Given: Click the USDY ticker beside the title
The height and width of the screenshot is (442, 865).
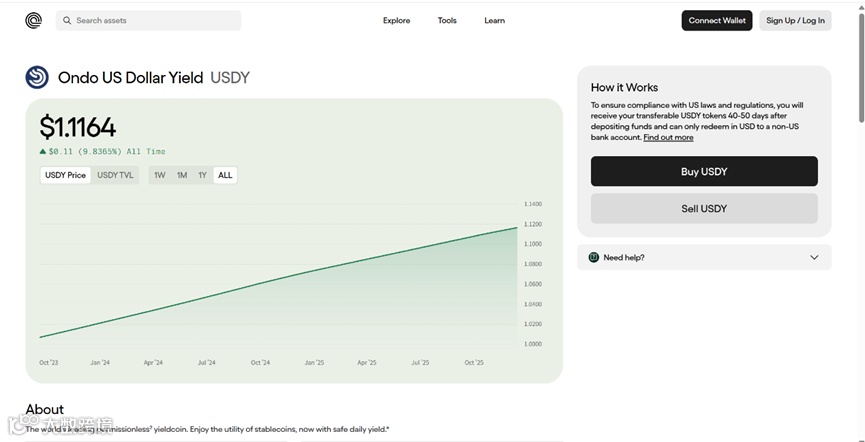Looking at the screenshot, I should (x=230, y=78).
